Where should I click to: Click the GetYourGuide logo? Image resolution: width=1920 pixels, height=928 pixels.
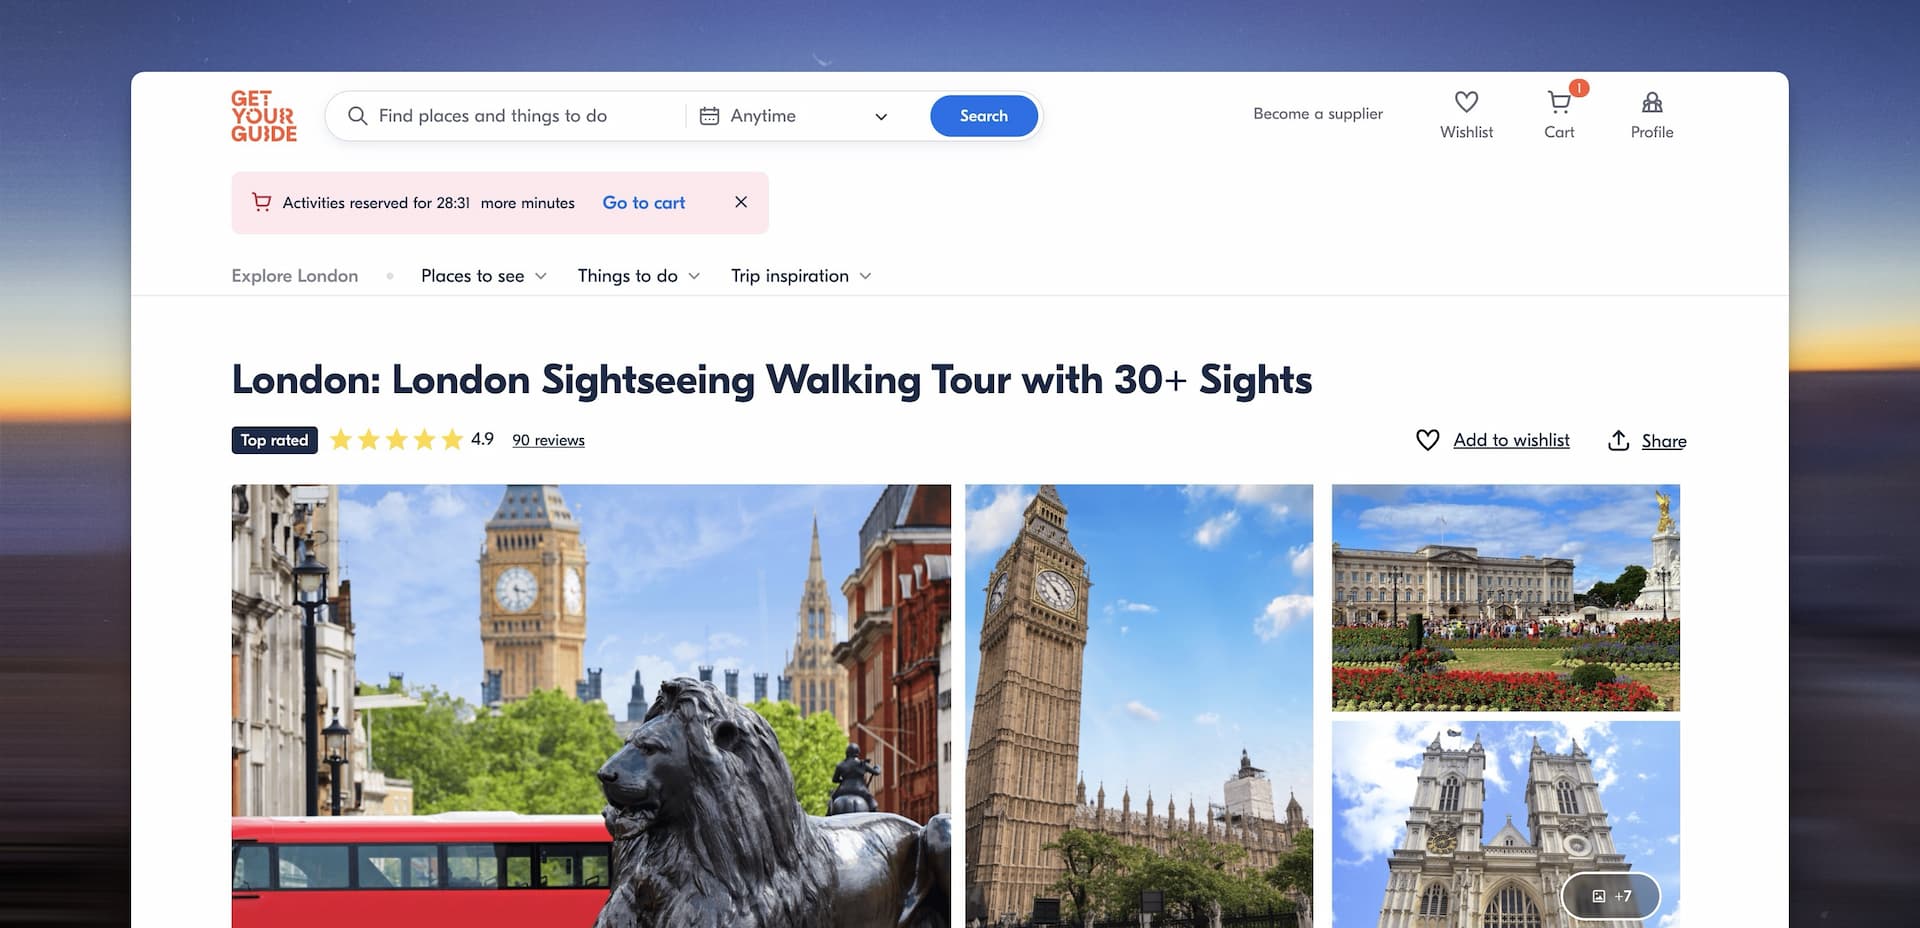click(264, 116)
